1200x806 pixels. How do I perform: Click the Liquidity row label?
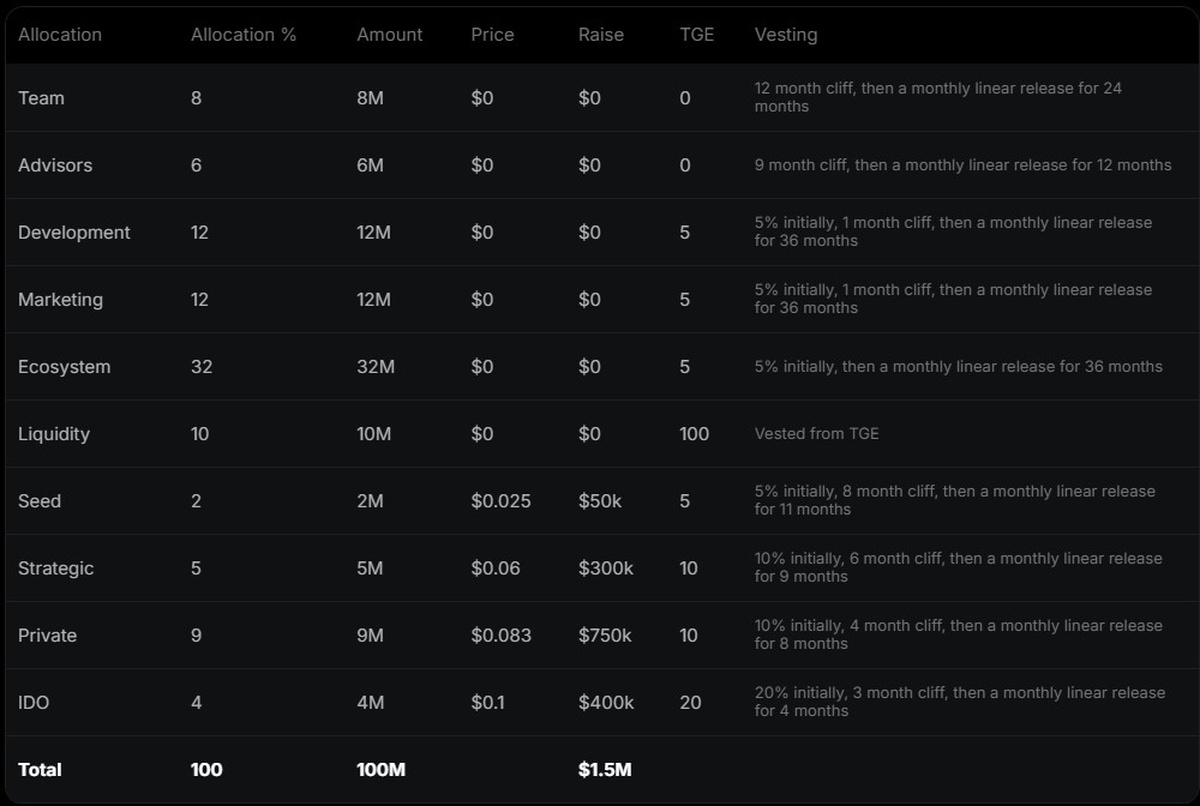(x=54, y=434)
